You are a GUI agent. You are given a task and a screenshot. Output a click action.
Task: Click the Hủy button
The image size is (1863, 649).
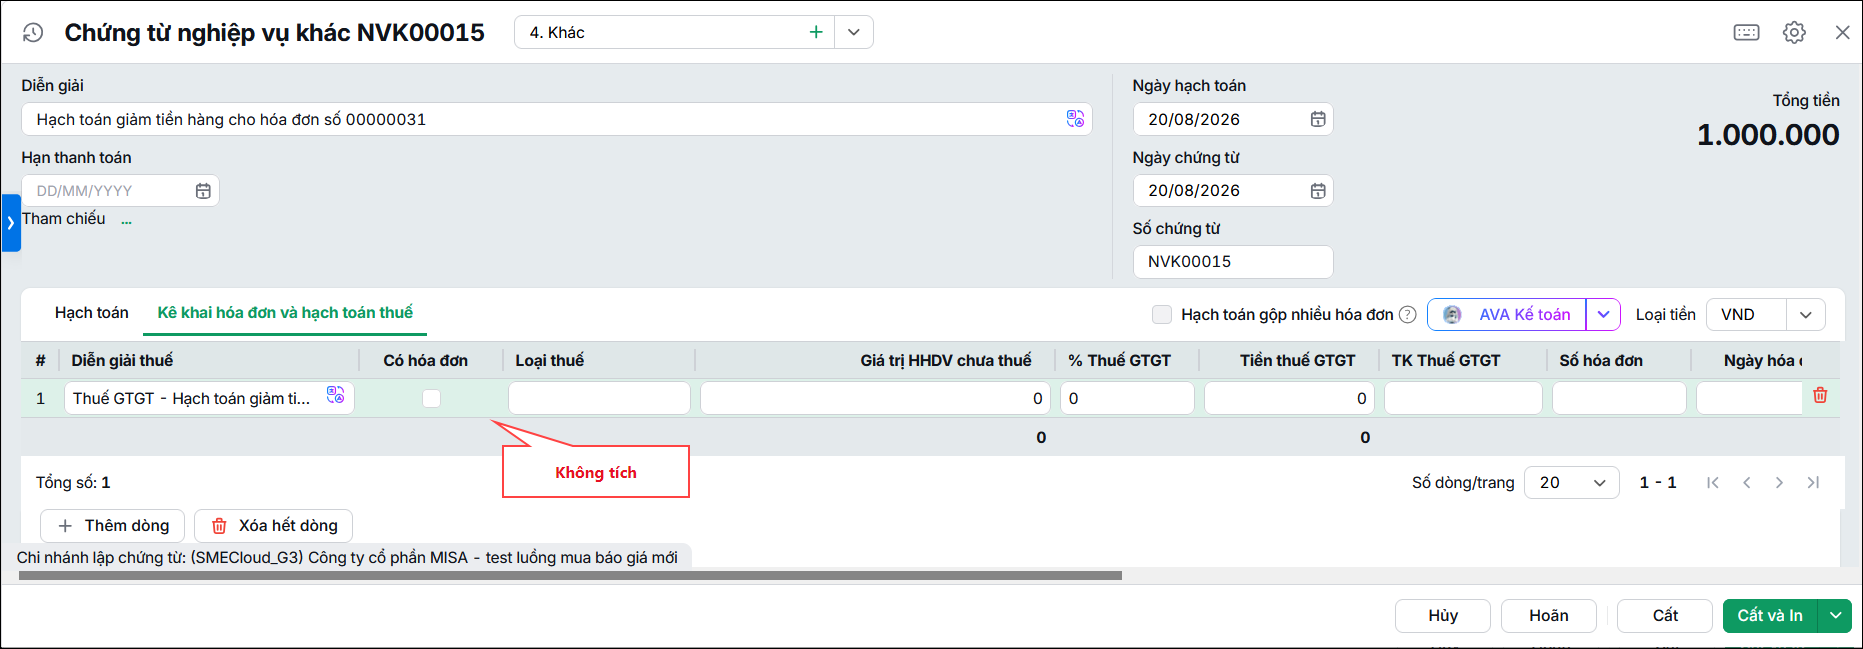click(1443, 615)
